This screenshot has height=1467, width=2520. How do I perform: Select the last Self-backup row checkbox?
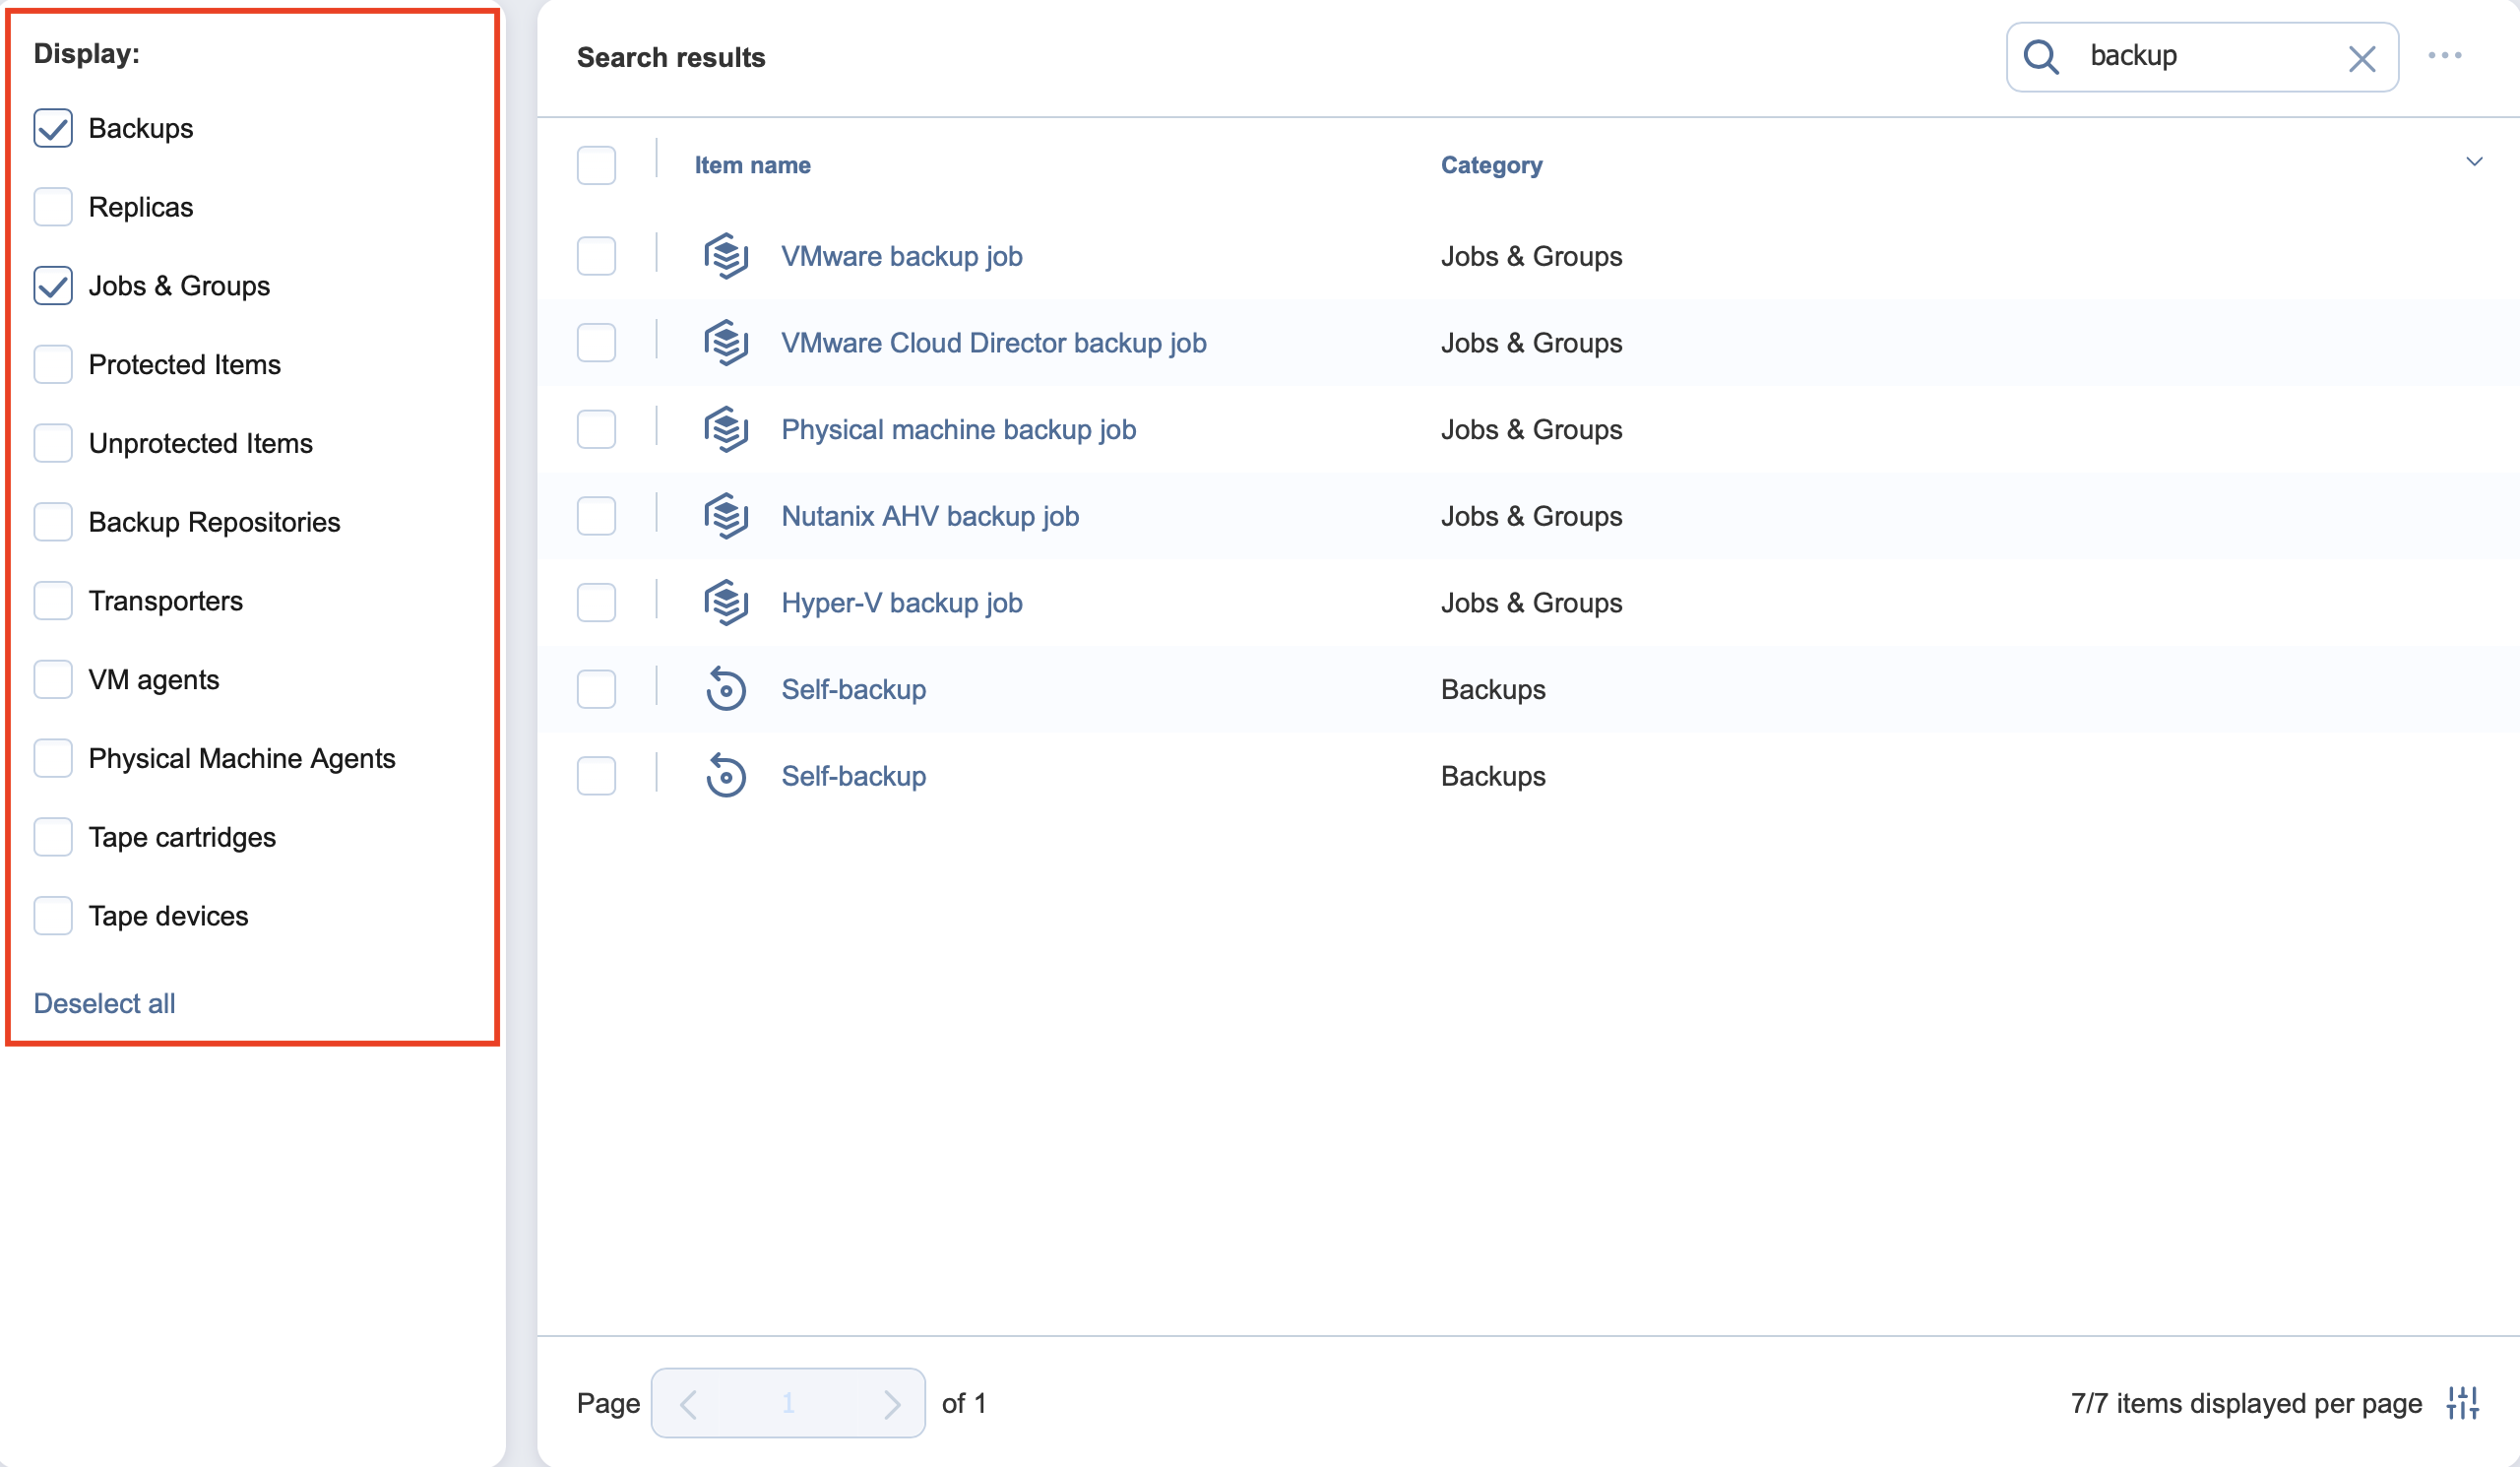point(596,776)
